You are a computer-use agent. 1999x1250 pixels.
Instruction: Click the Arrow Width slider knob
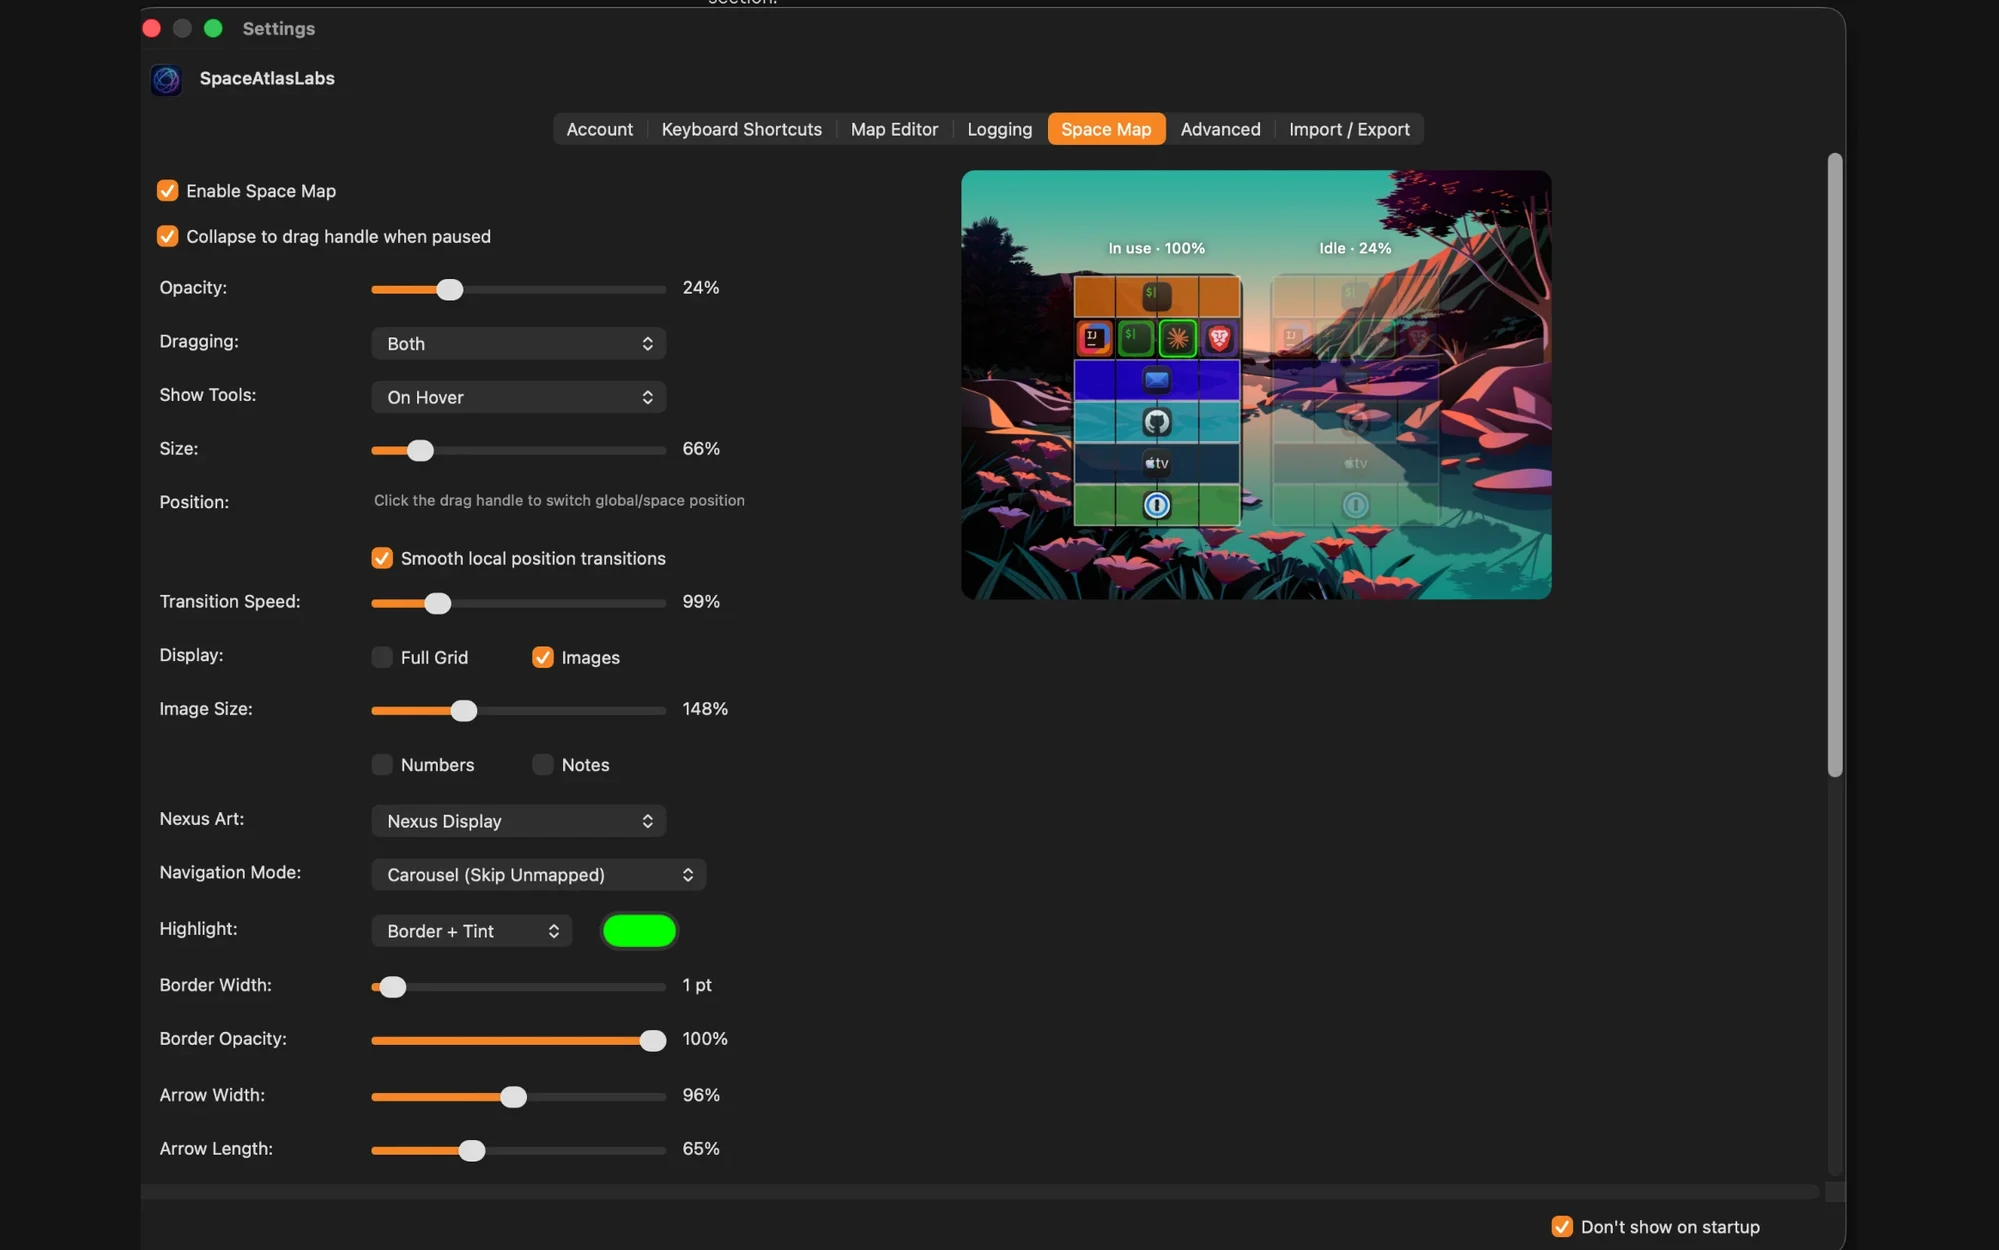point(513,1097)
